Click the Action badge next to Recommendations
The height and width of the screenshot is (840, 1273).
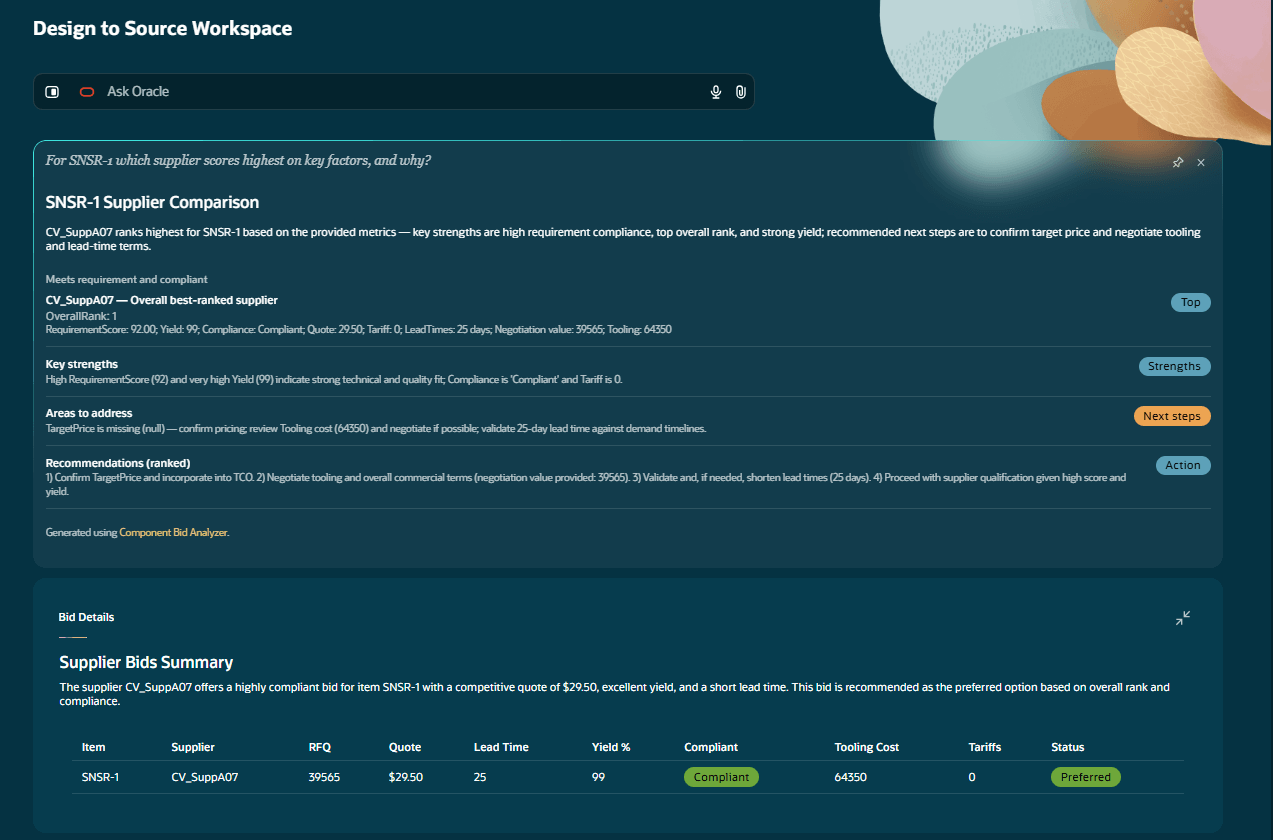coord(1183,465)
